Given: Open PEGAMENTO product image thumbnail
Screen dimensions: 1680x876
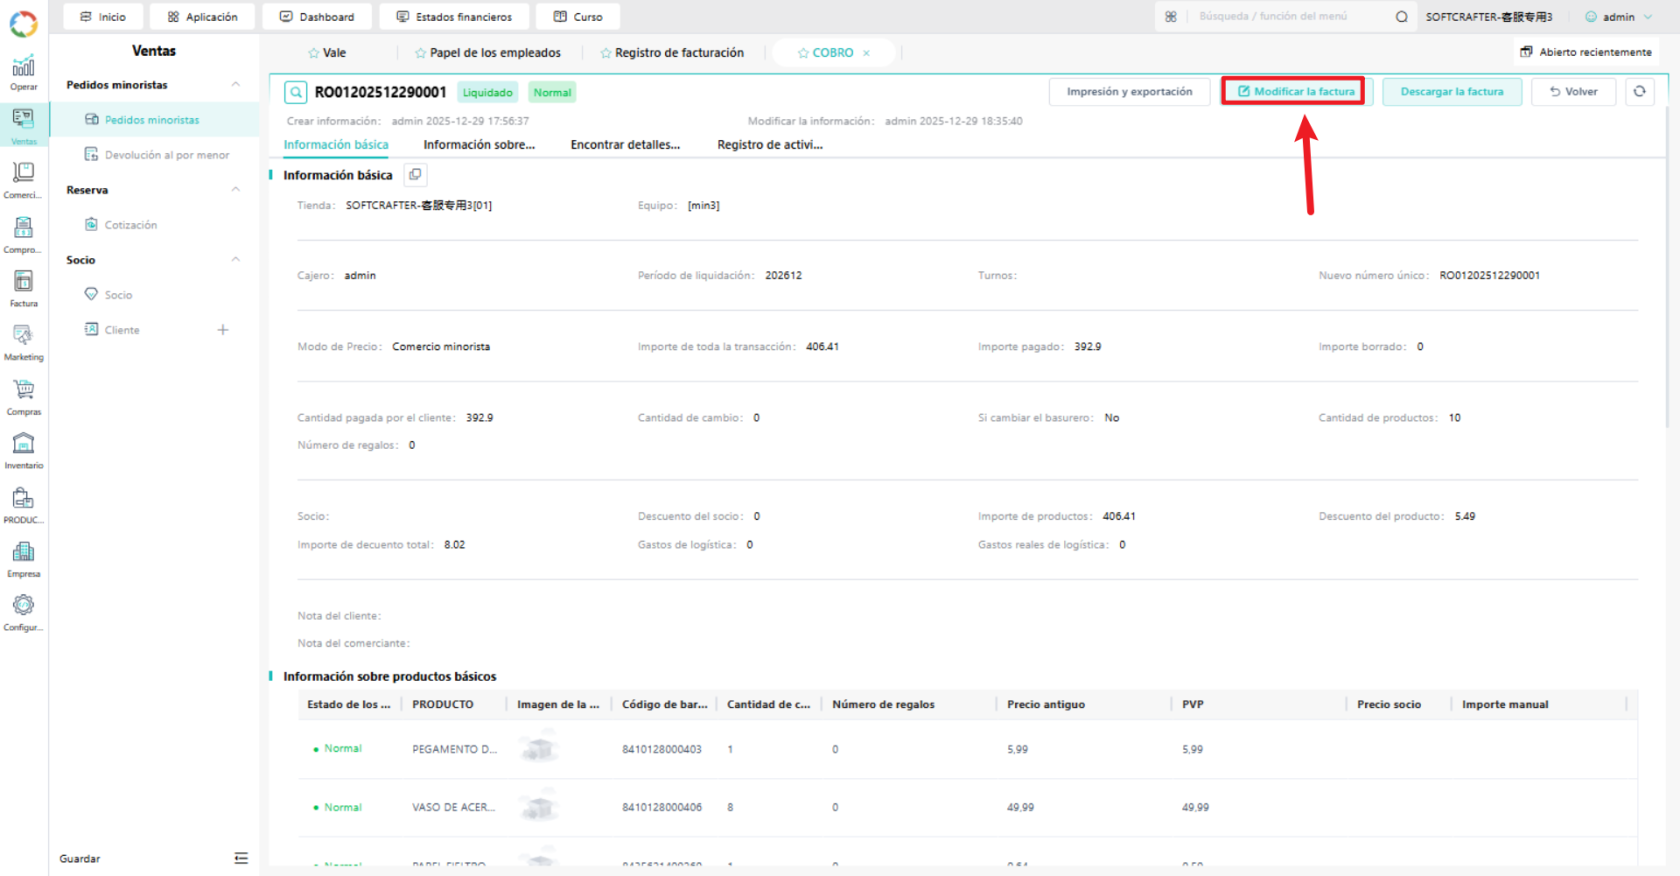Looking at the screenshot, I should [540, 748].
